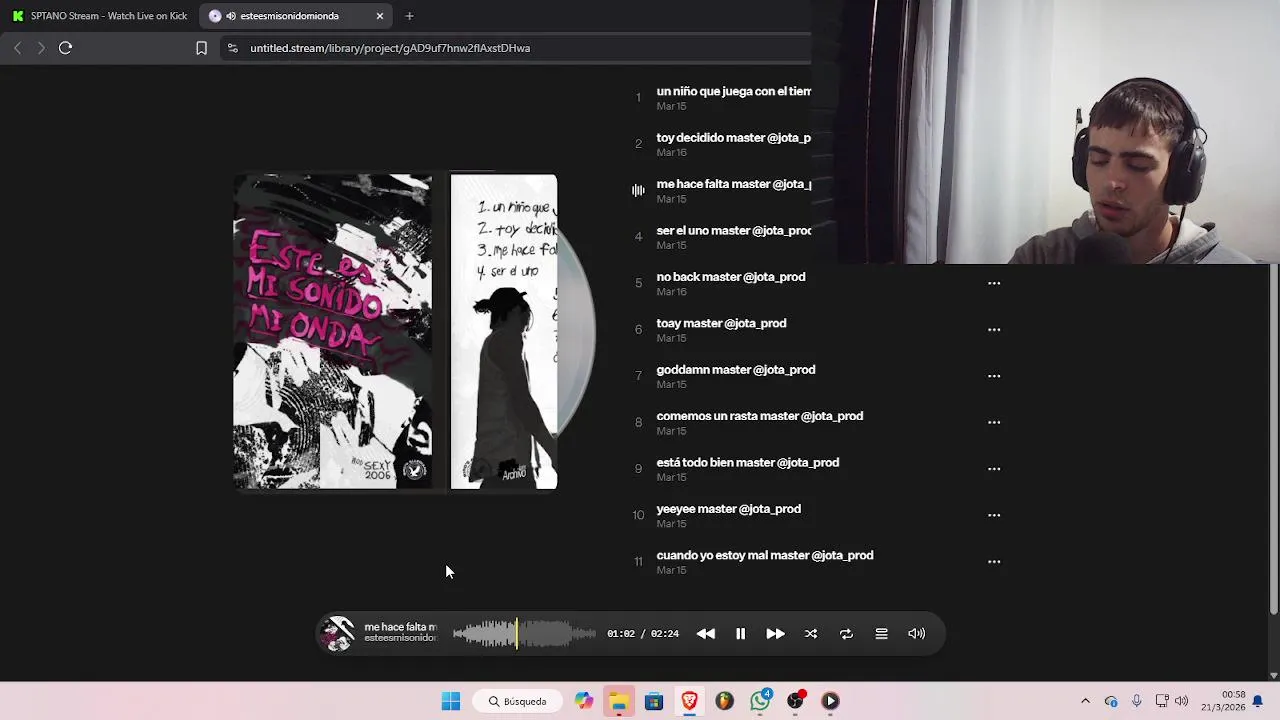Click the Búsqueda taskbar search box
The width and height of the screenshot is (1280, 720).
point(518,701)
